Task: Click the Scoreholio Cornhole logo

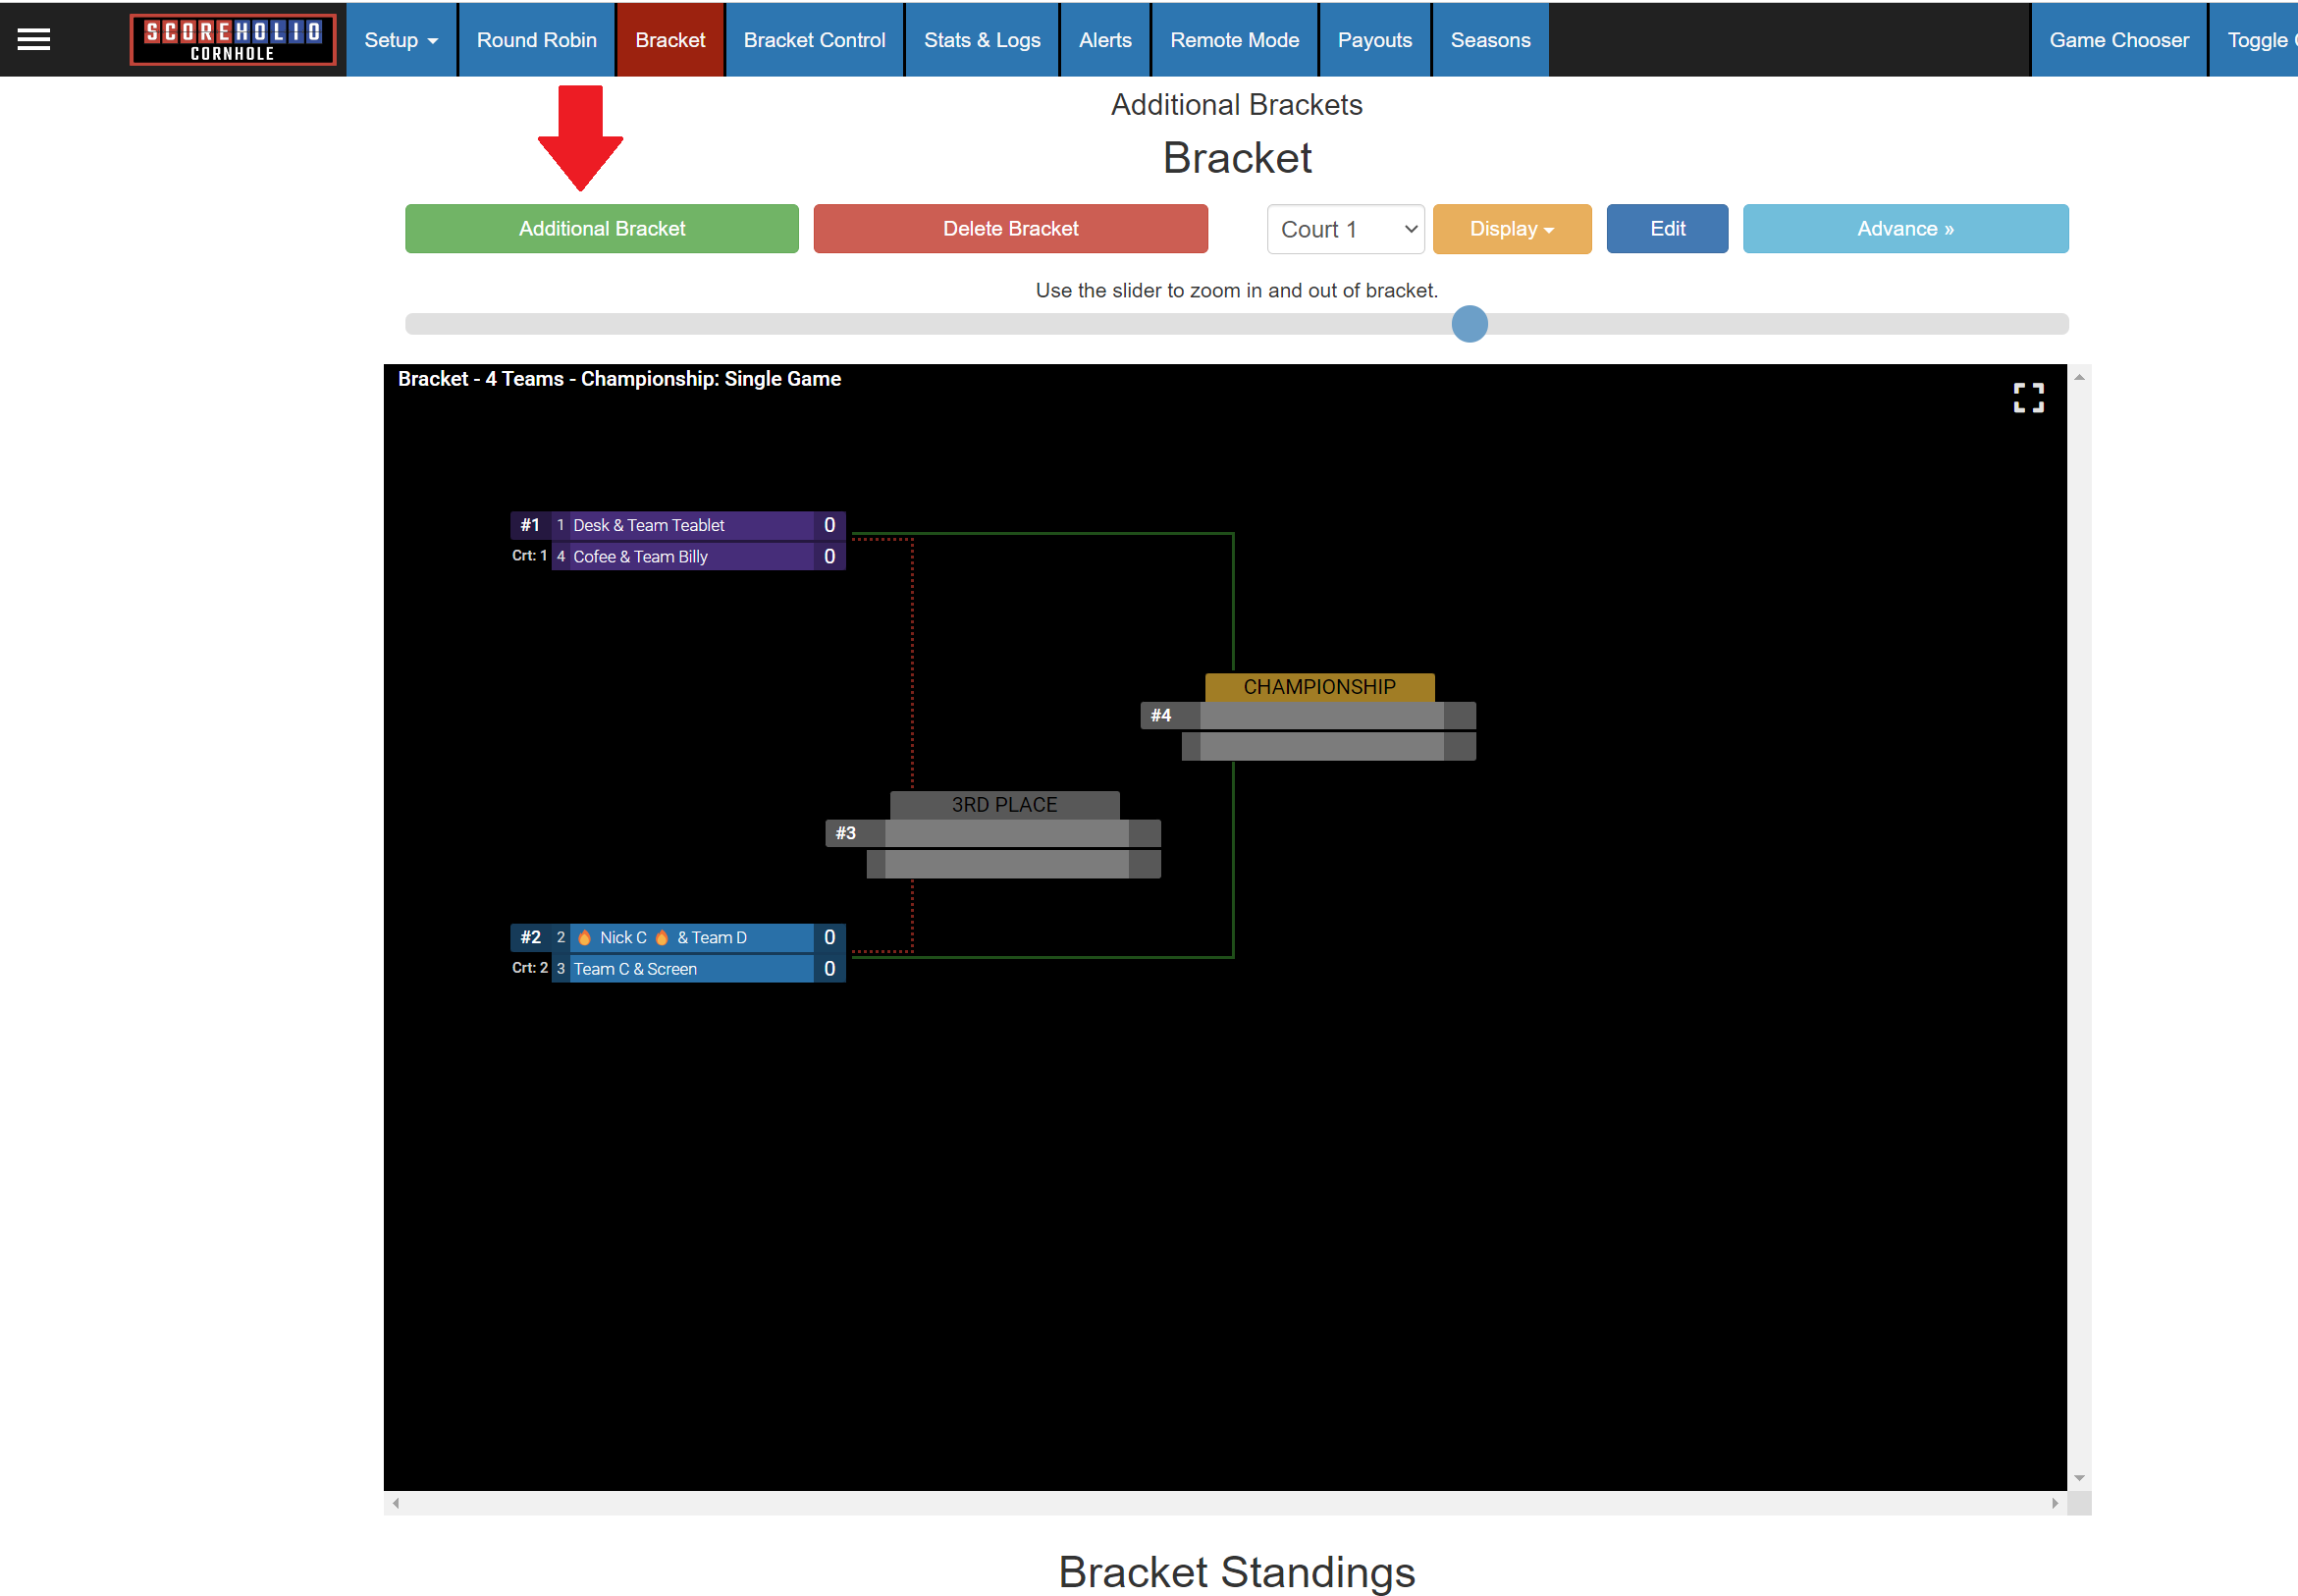Action: tap(232, 40)
